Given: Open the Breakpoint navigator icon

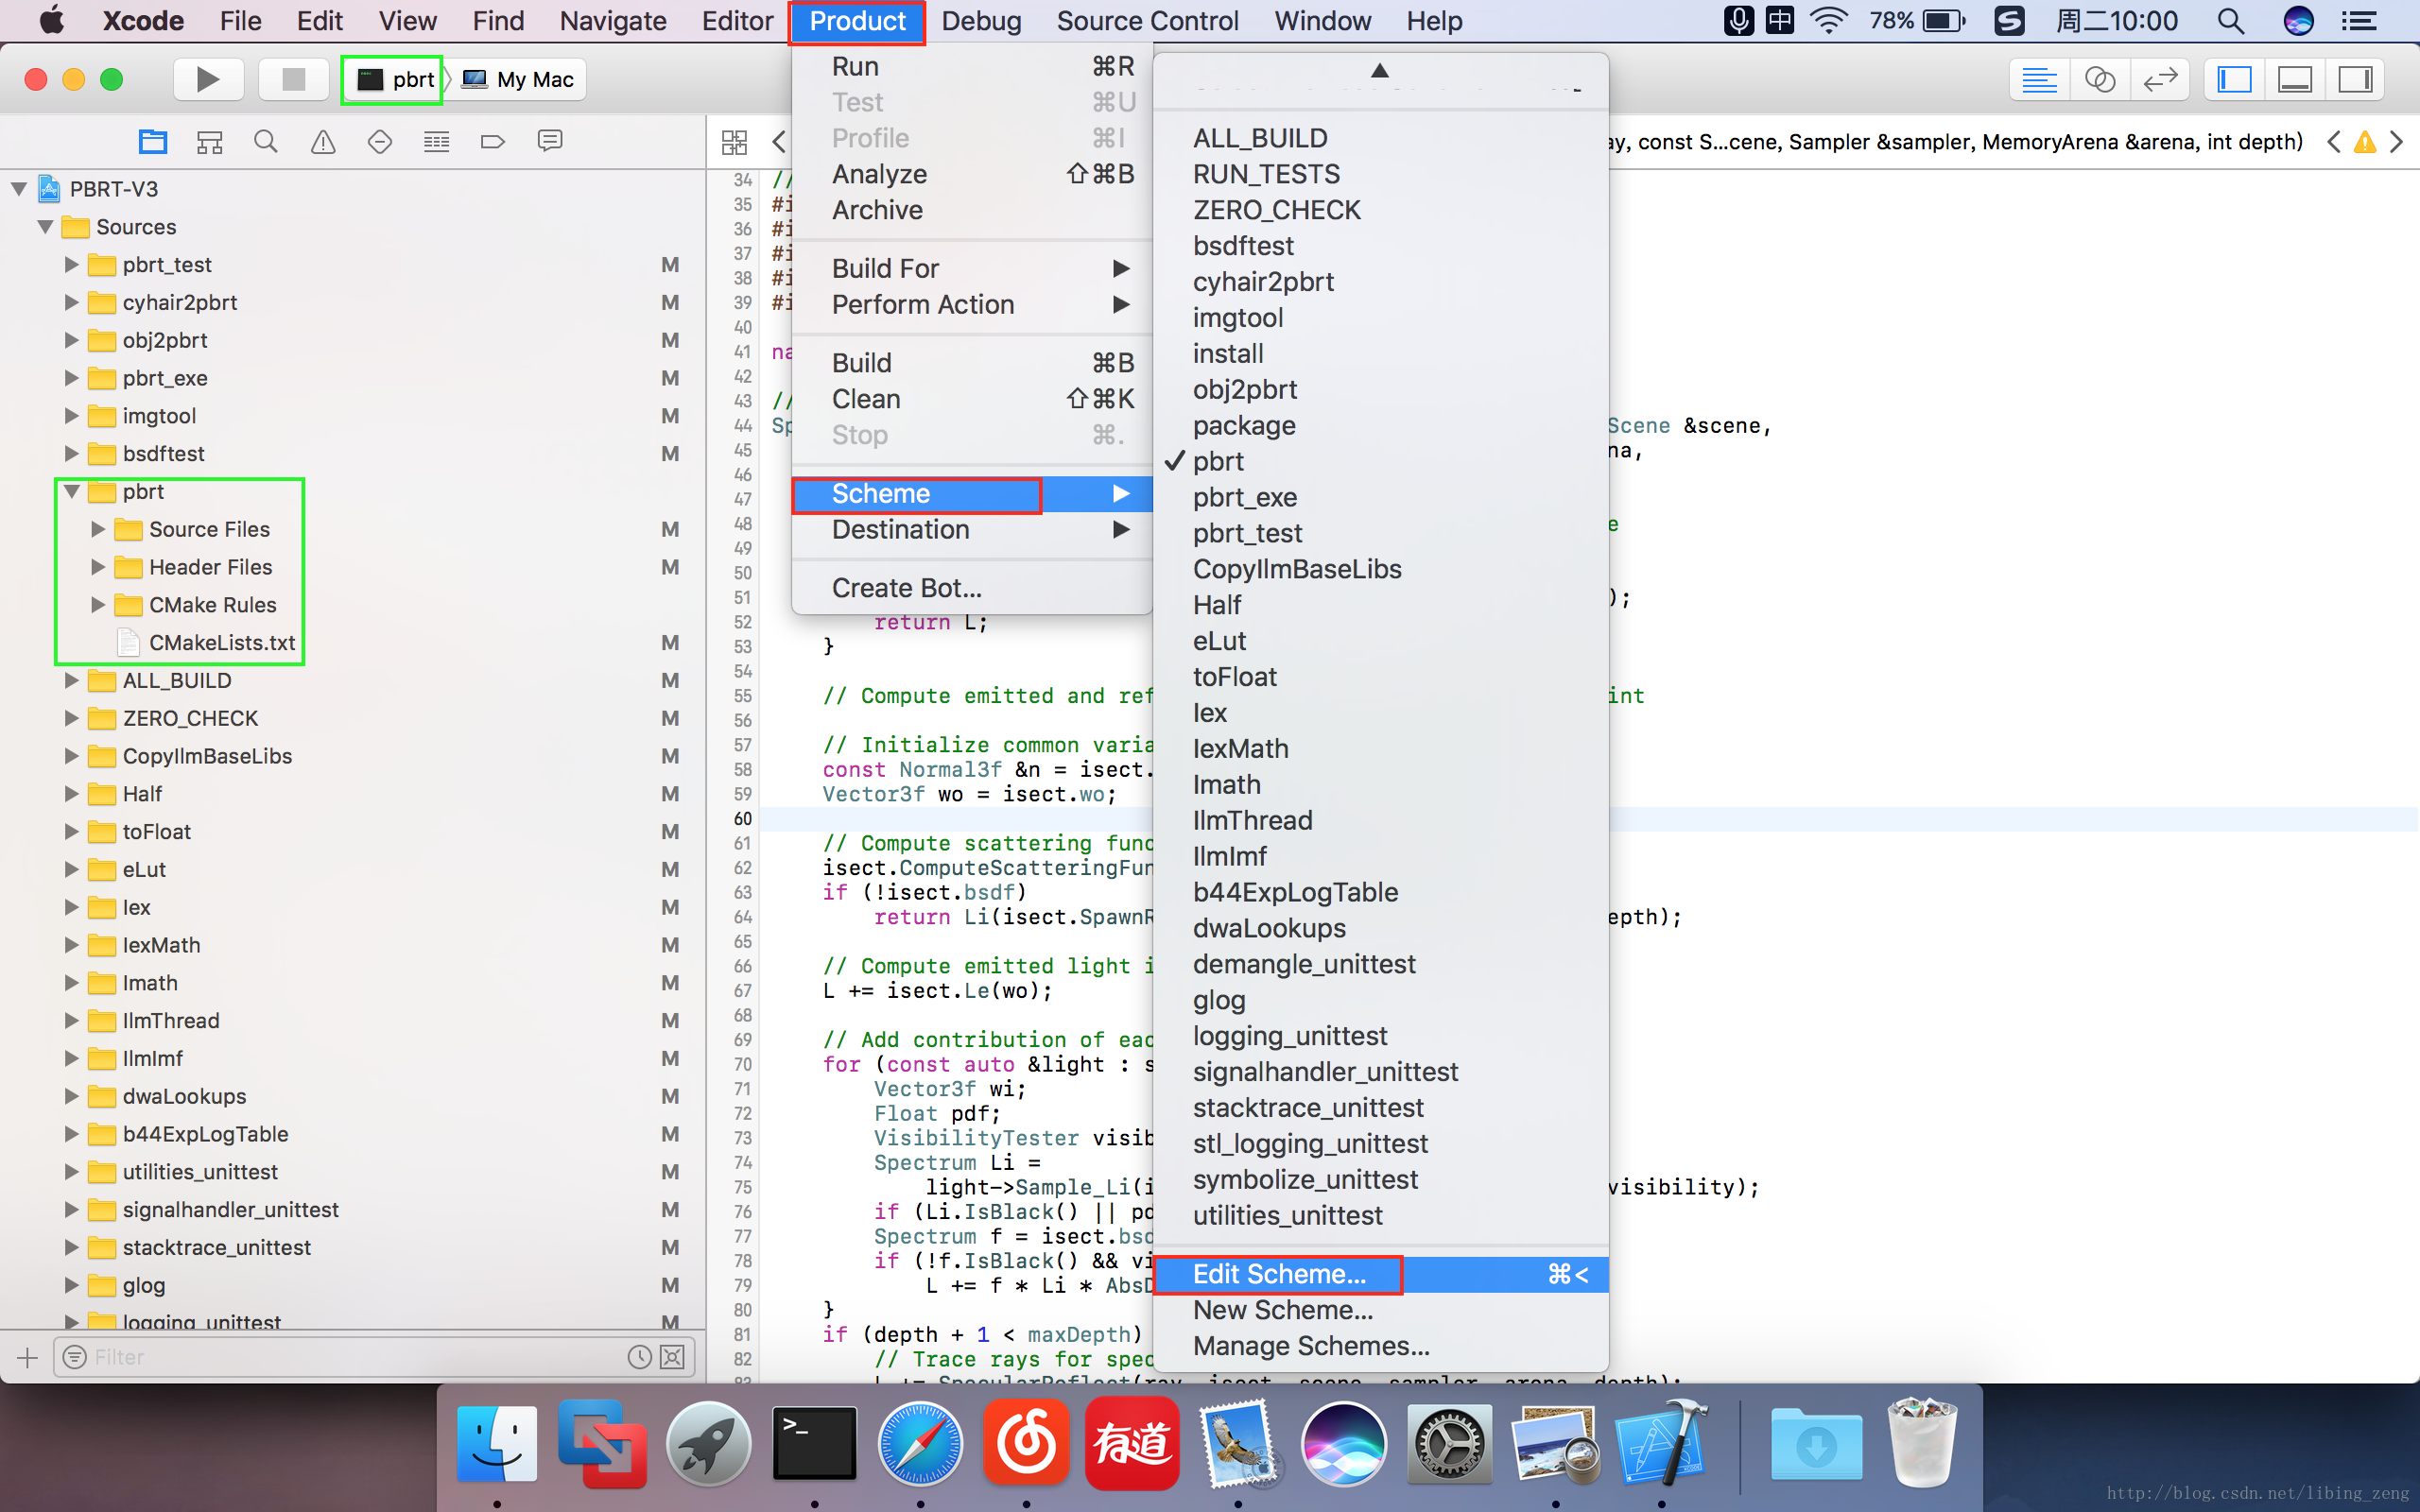Looking at the screenshot, I should (x=493, y=141).
